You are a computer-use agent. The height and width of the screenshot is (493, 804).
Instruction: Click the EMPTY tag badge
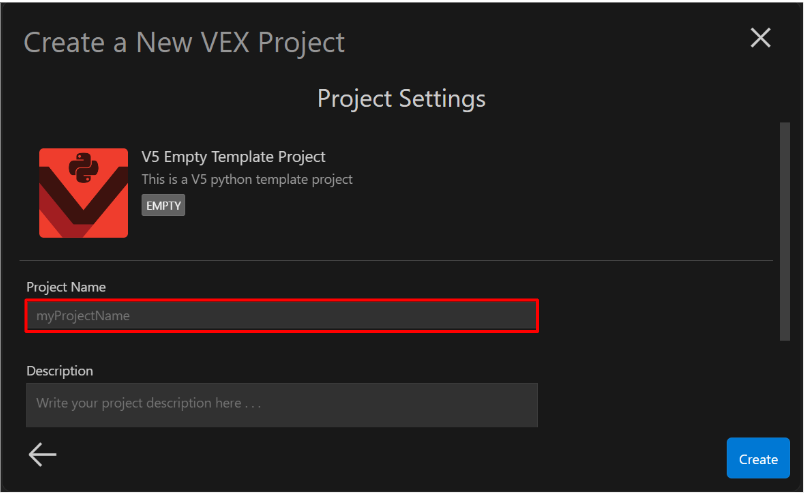[163, 205]
